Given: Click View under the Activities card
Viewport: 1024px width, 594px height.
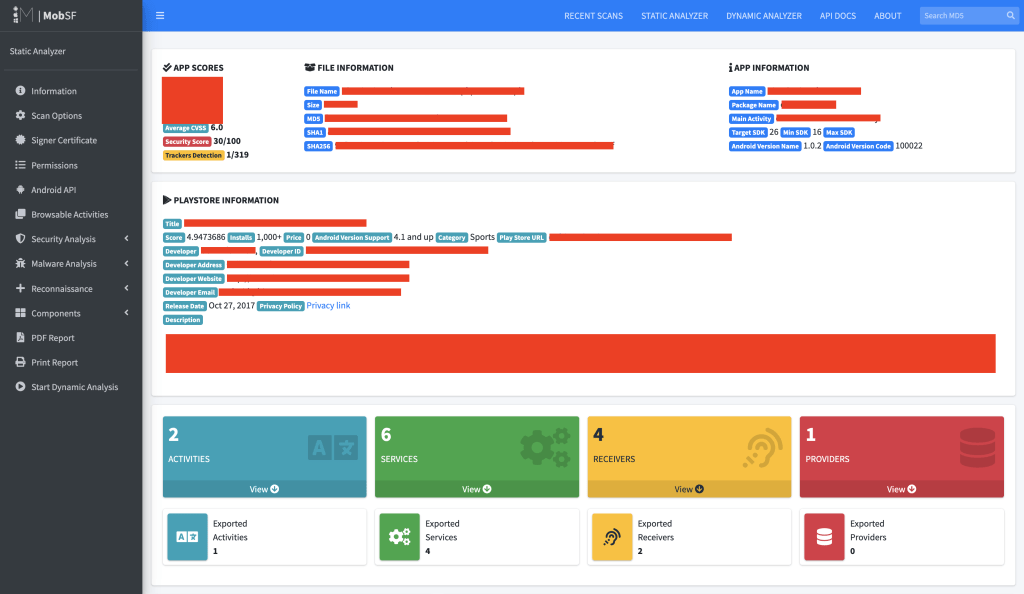Looking at the screenshot, I should tap(264, 489).
